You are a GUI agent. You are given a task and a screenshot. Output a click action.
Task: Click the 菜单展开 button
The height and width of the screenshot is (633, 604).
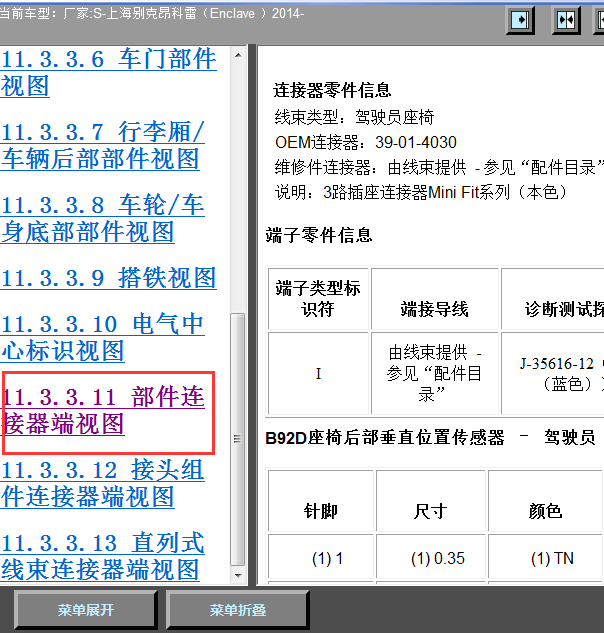(86, 610)
